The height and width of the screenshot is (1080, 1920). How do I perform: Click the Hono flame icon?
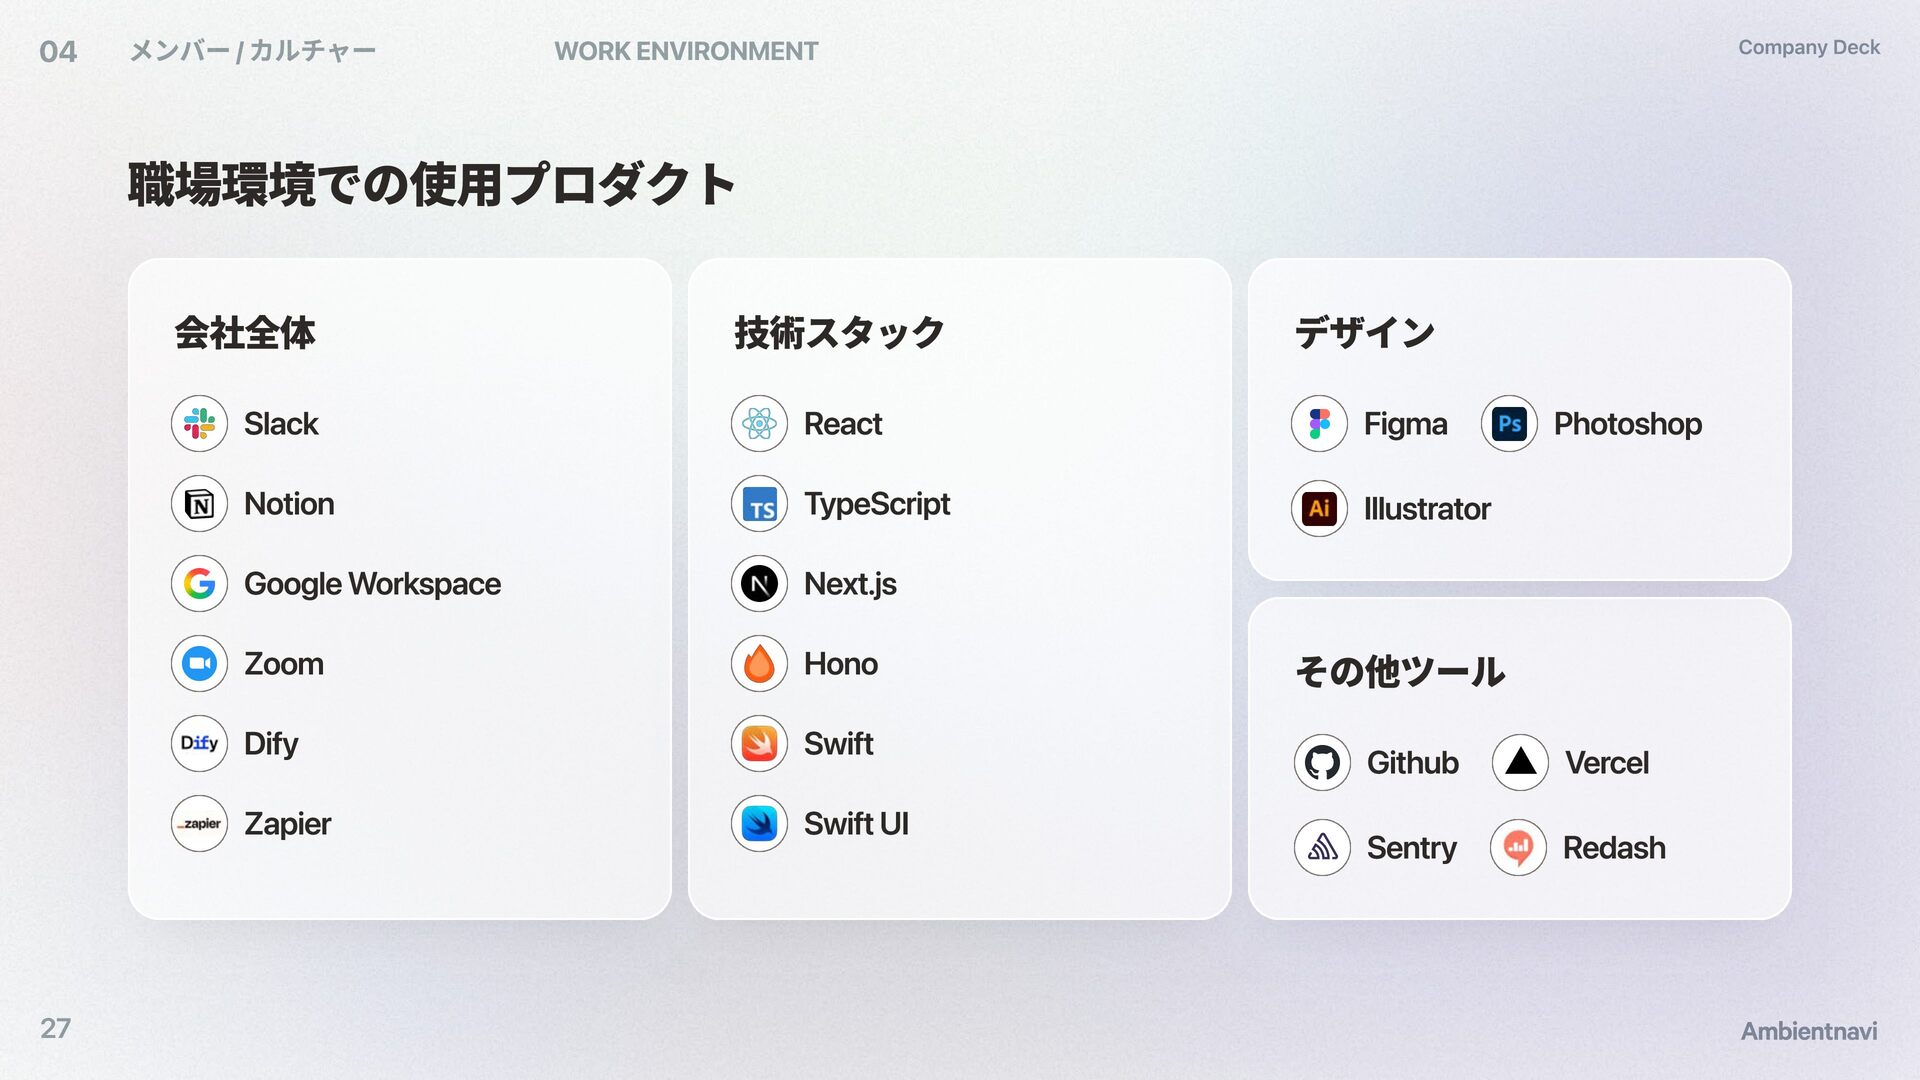pyautogui.click(x=759, y=664)
